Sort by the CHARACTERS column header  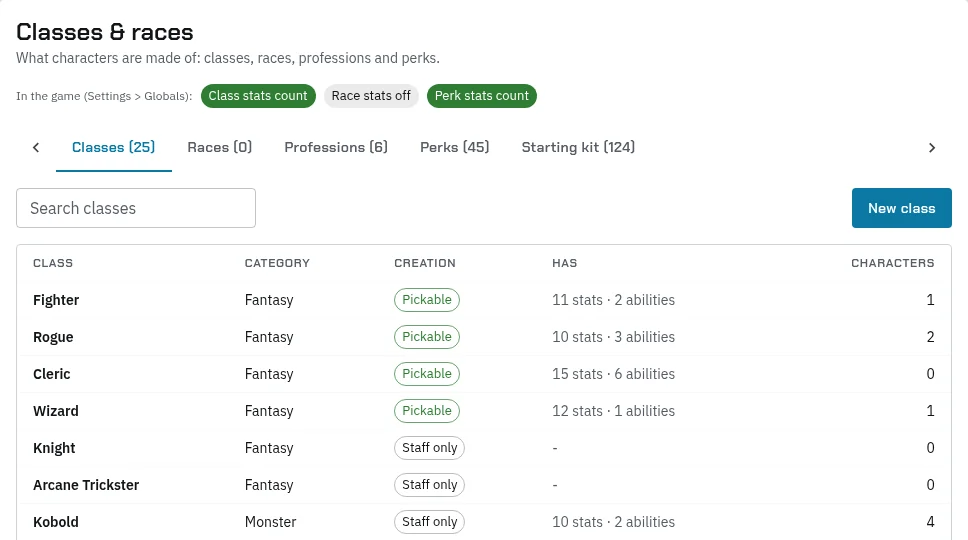pyautogui.click(x=893, y=263)
